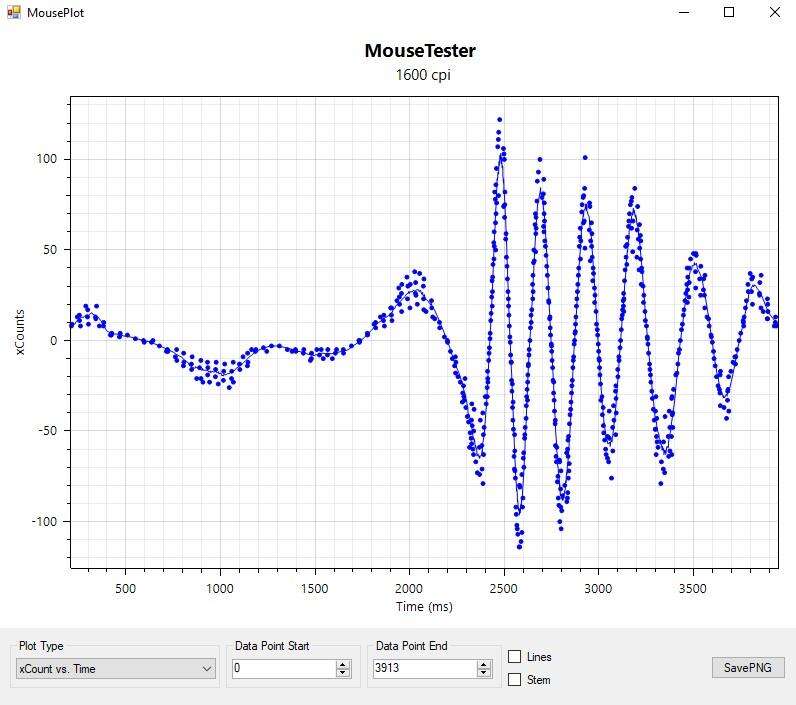Click the xCounts vertical axis label

pos(21,330)
